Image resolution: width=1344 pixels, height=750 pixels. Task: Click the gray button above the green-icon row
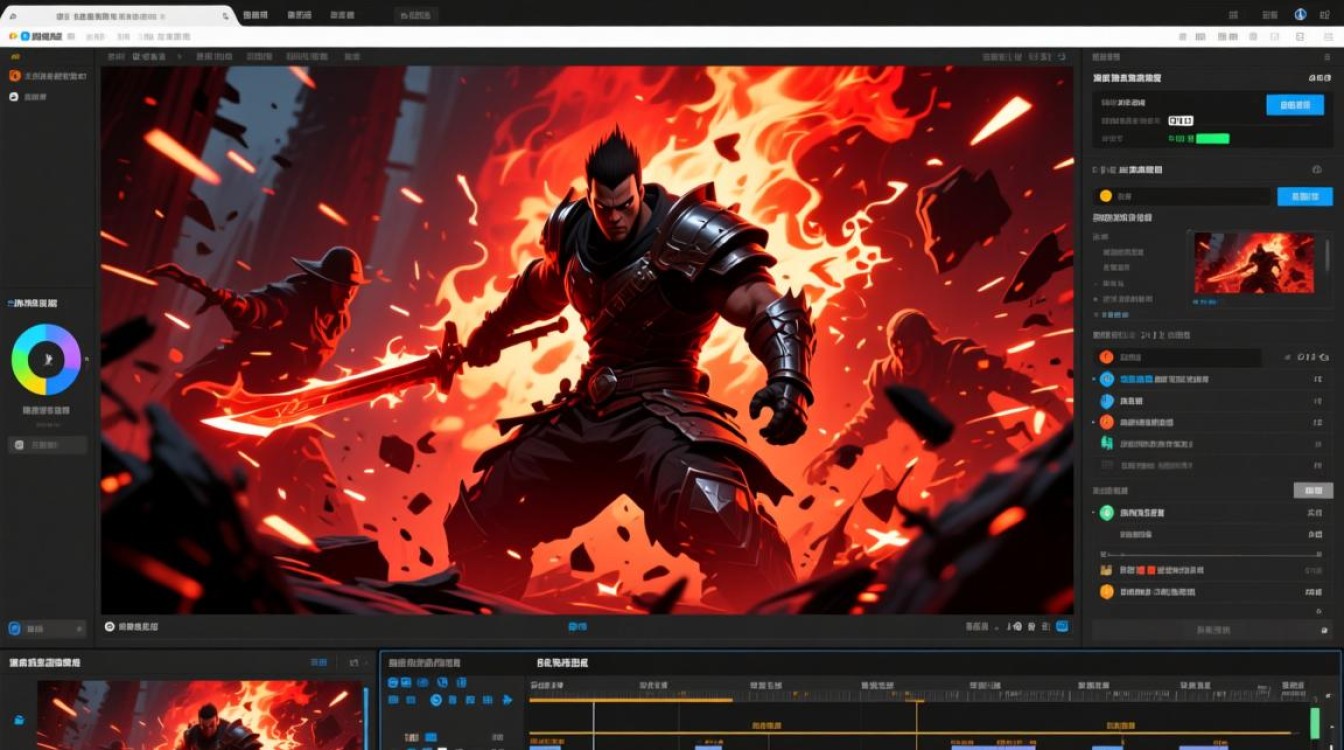pos(1312,490)
